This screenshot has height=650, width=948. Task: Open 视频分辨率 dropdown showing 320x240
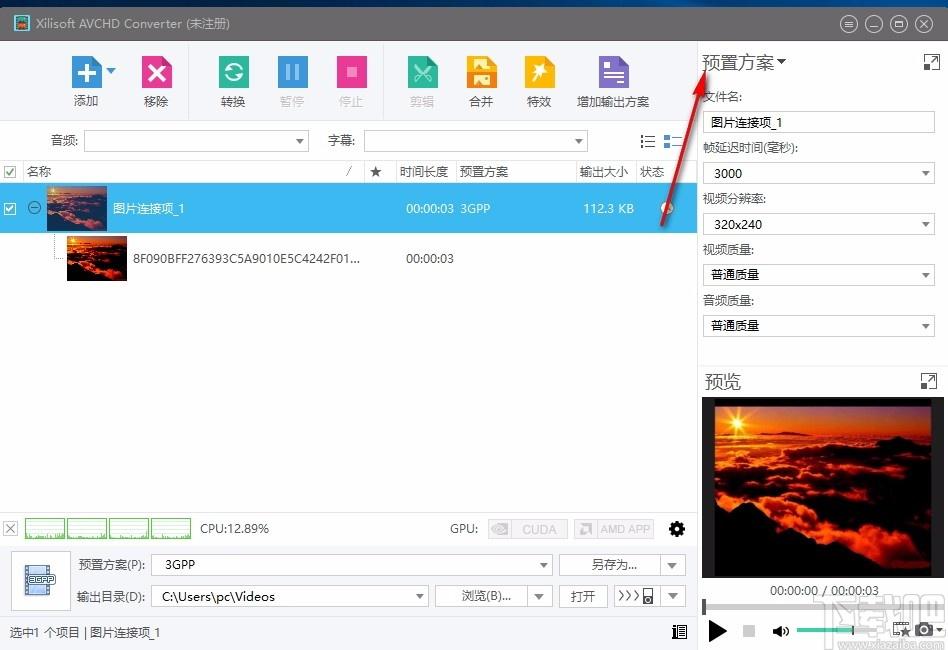pyautogui.click(x=819, y=224)
